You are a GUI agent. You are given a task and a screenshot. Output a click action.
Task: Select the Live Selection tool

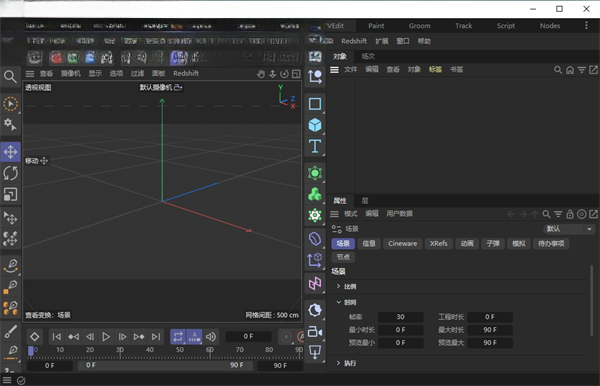[x=10, y=104]
